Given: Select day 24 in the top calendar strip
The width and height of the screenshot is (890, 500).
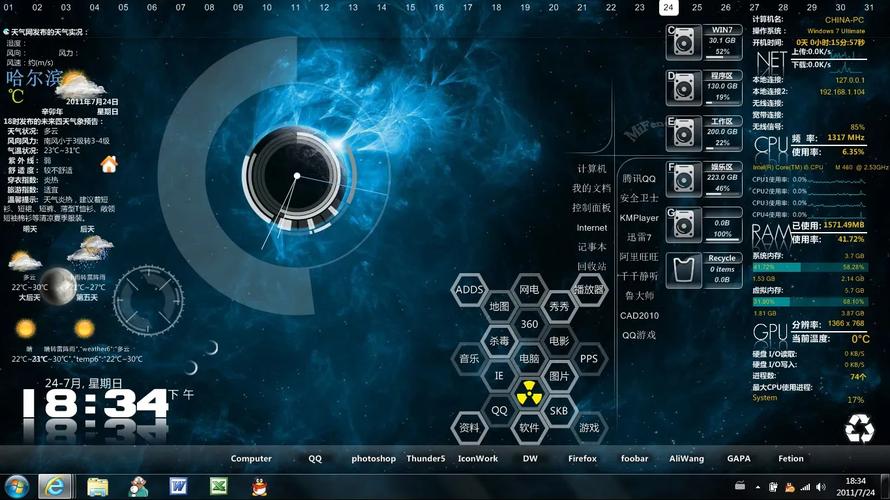Looking at the screenshot, I should [x=668, y=7].
